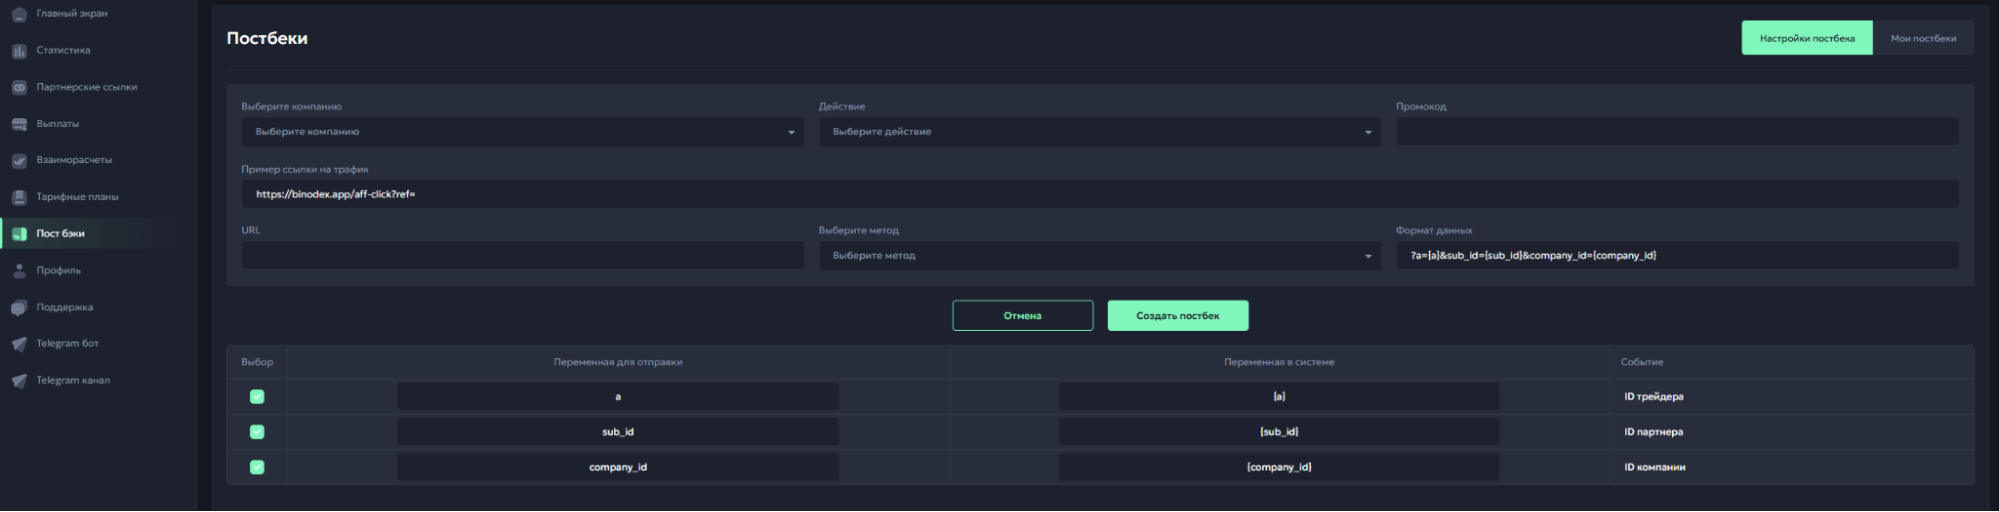Image resolution: width=1999 pixels, height=512 pixels.
Task: Click the Отмена button
Action: pyautogui.click(x=1022, y=316)
